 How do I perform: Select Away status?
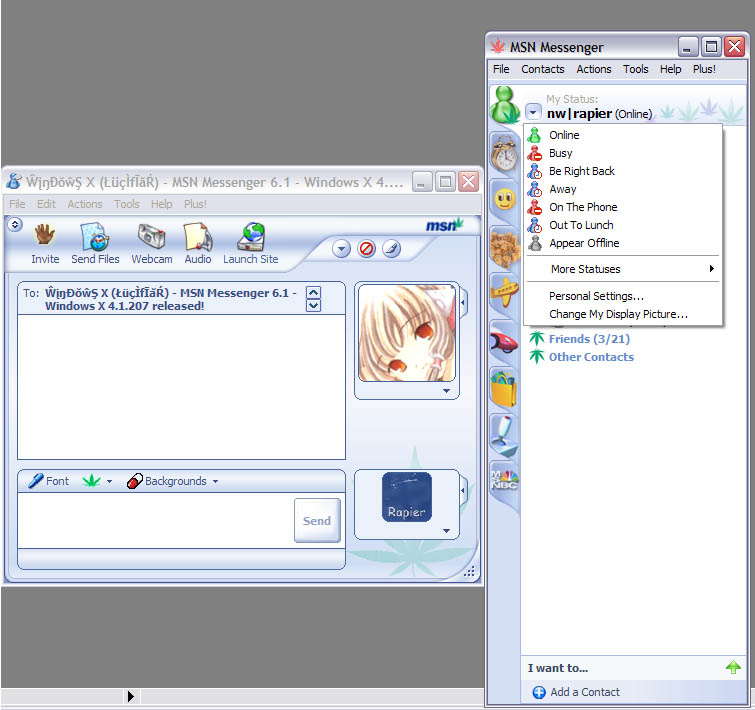[x=623, y=189]
